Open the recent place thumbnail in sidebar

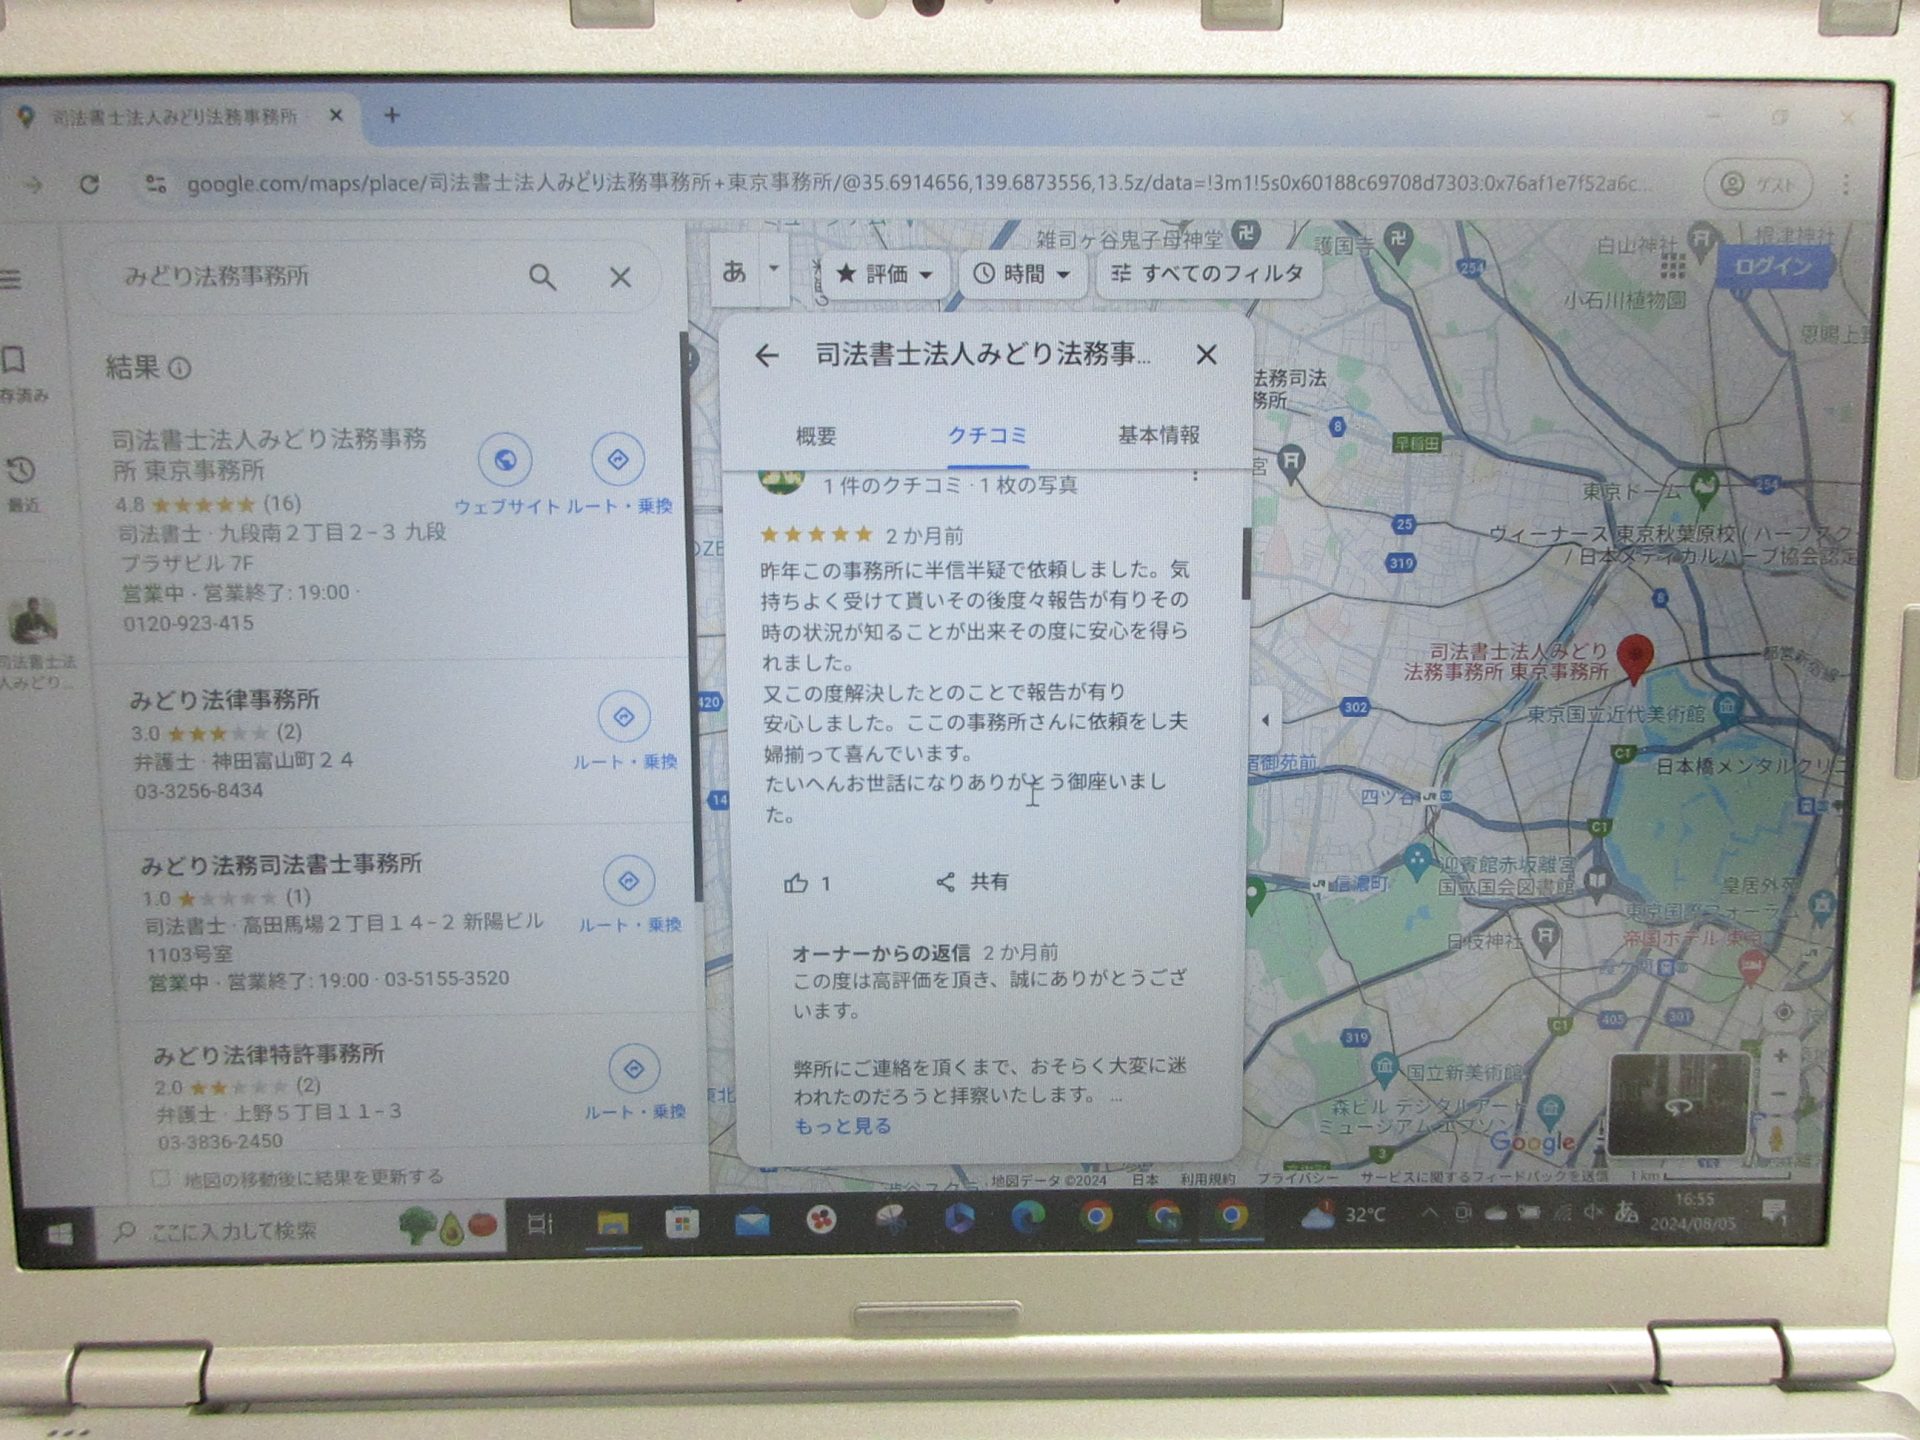33,621
